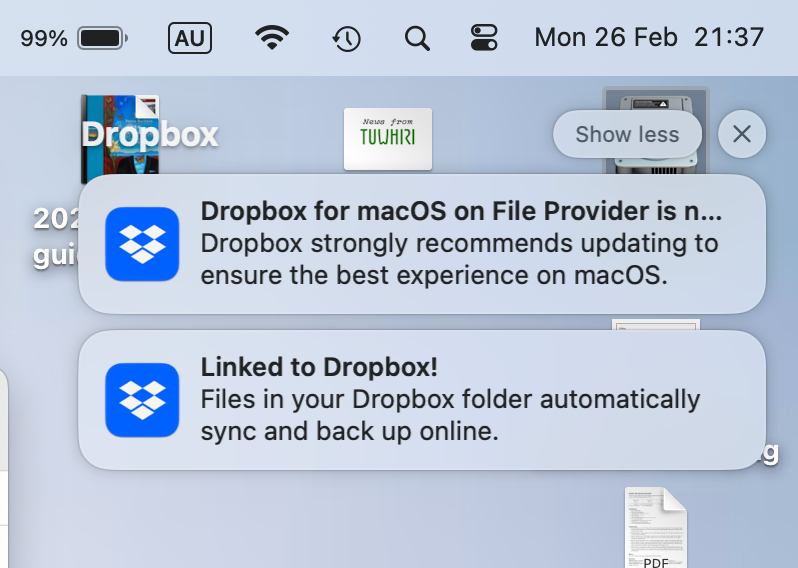Viewport: 798px width, 568px height.
Task: Open the Time Machine menu bar icon
Action: (347, 39)
